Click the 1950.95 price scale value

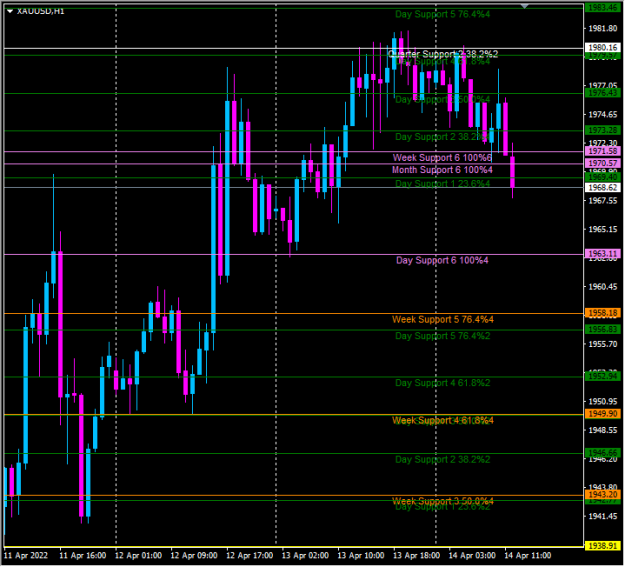point(603,401)
